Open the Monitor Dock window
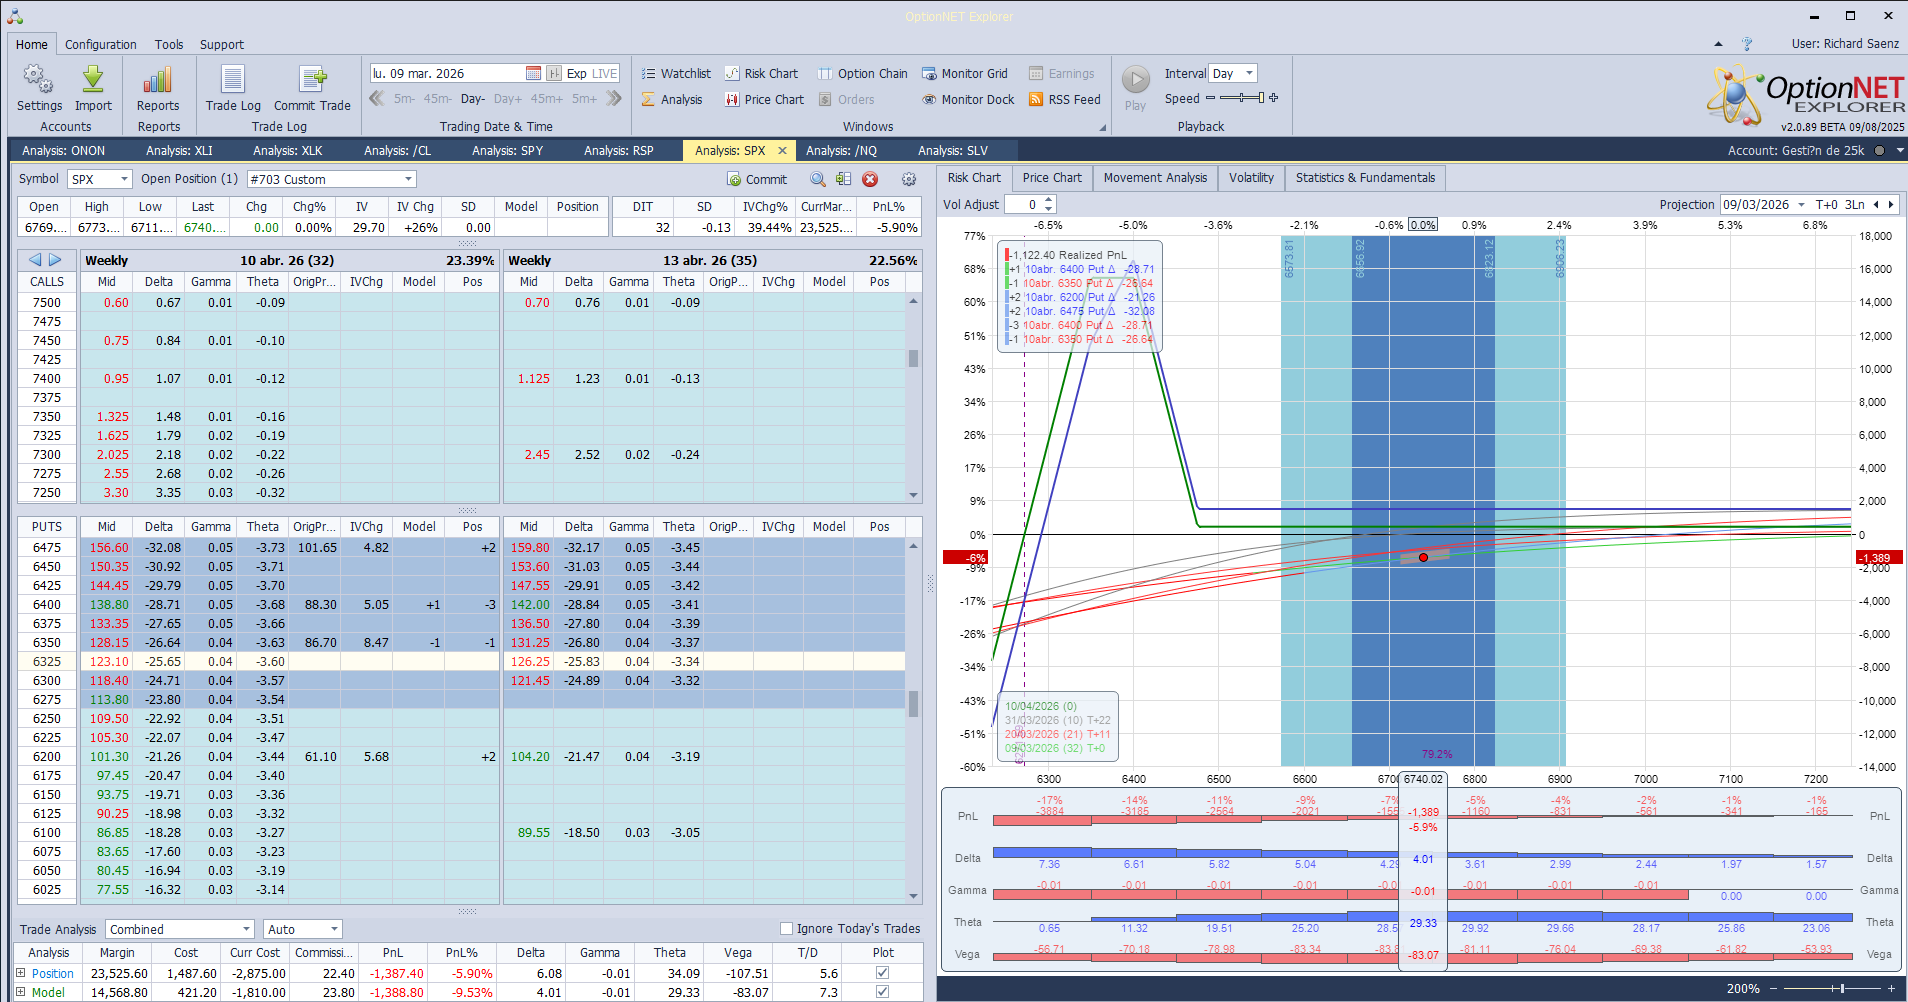Image resolution: width=1908 pixels, height=1002 pixels. coord(968,99)
